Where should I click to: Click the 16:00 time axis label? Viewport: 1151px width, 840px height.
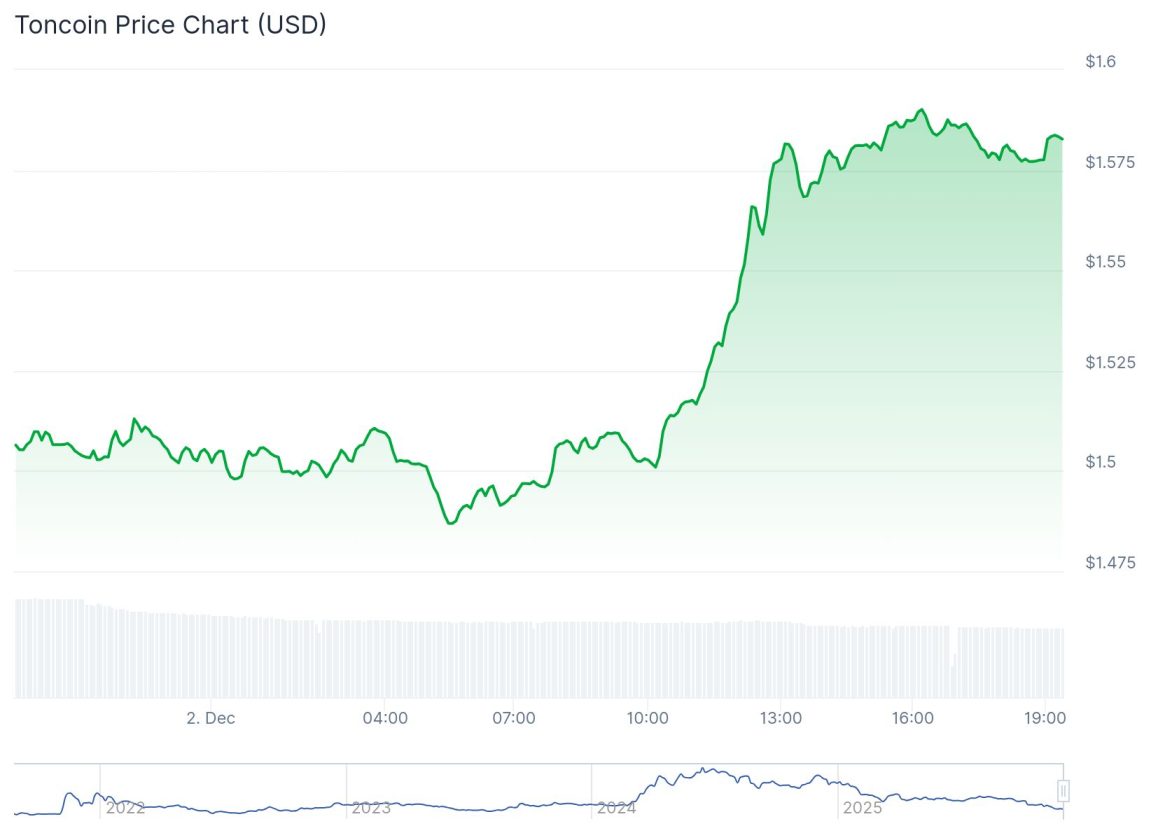coord(913,718)
